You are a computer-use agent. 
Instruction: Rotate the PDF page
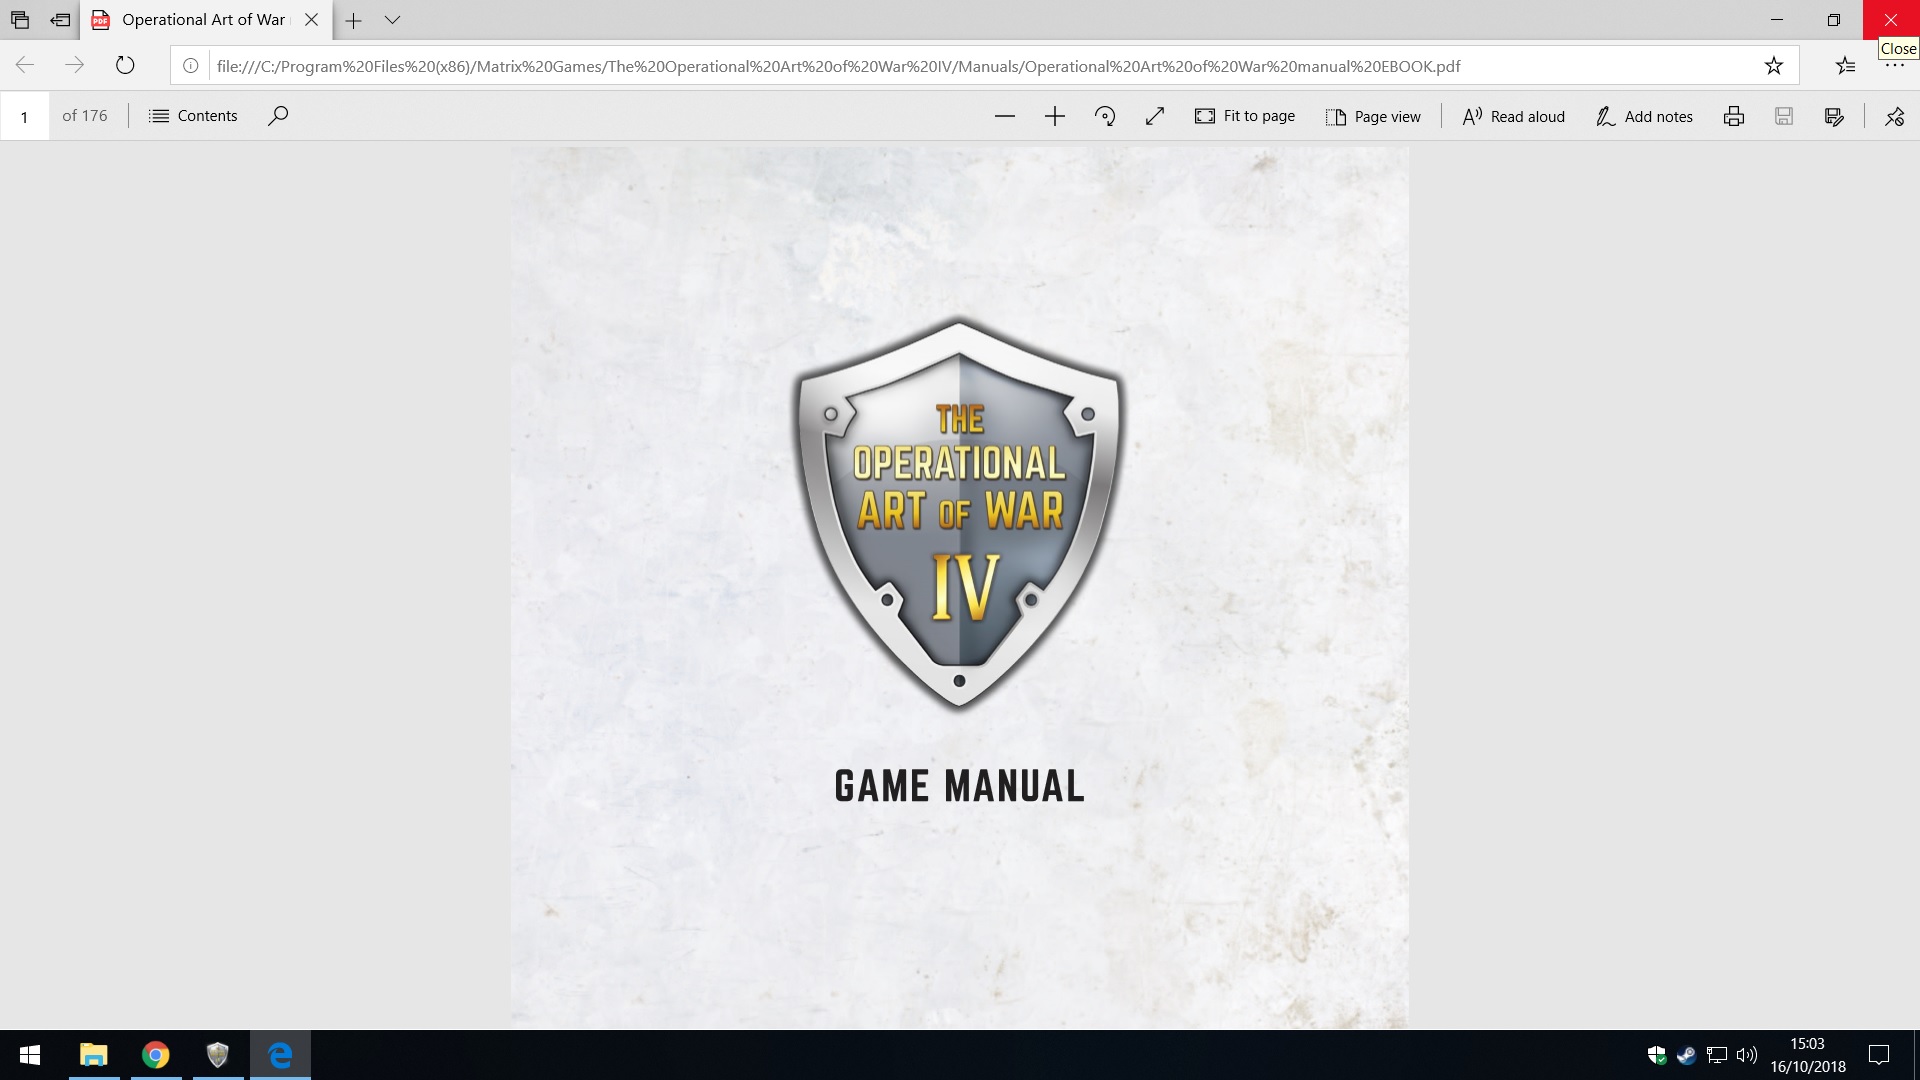1105,116
